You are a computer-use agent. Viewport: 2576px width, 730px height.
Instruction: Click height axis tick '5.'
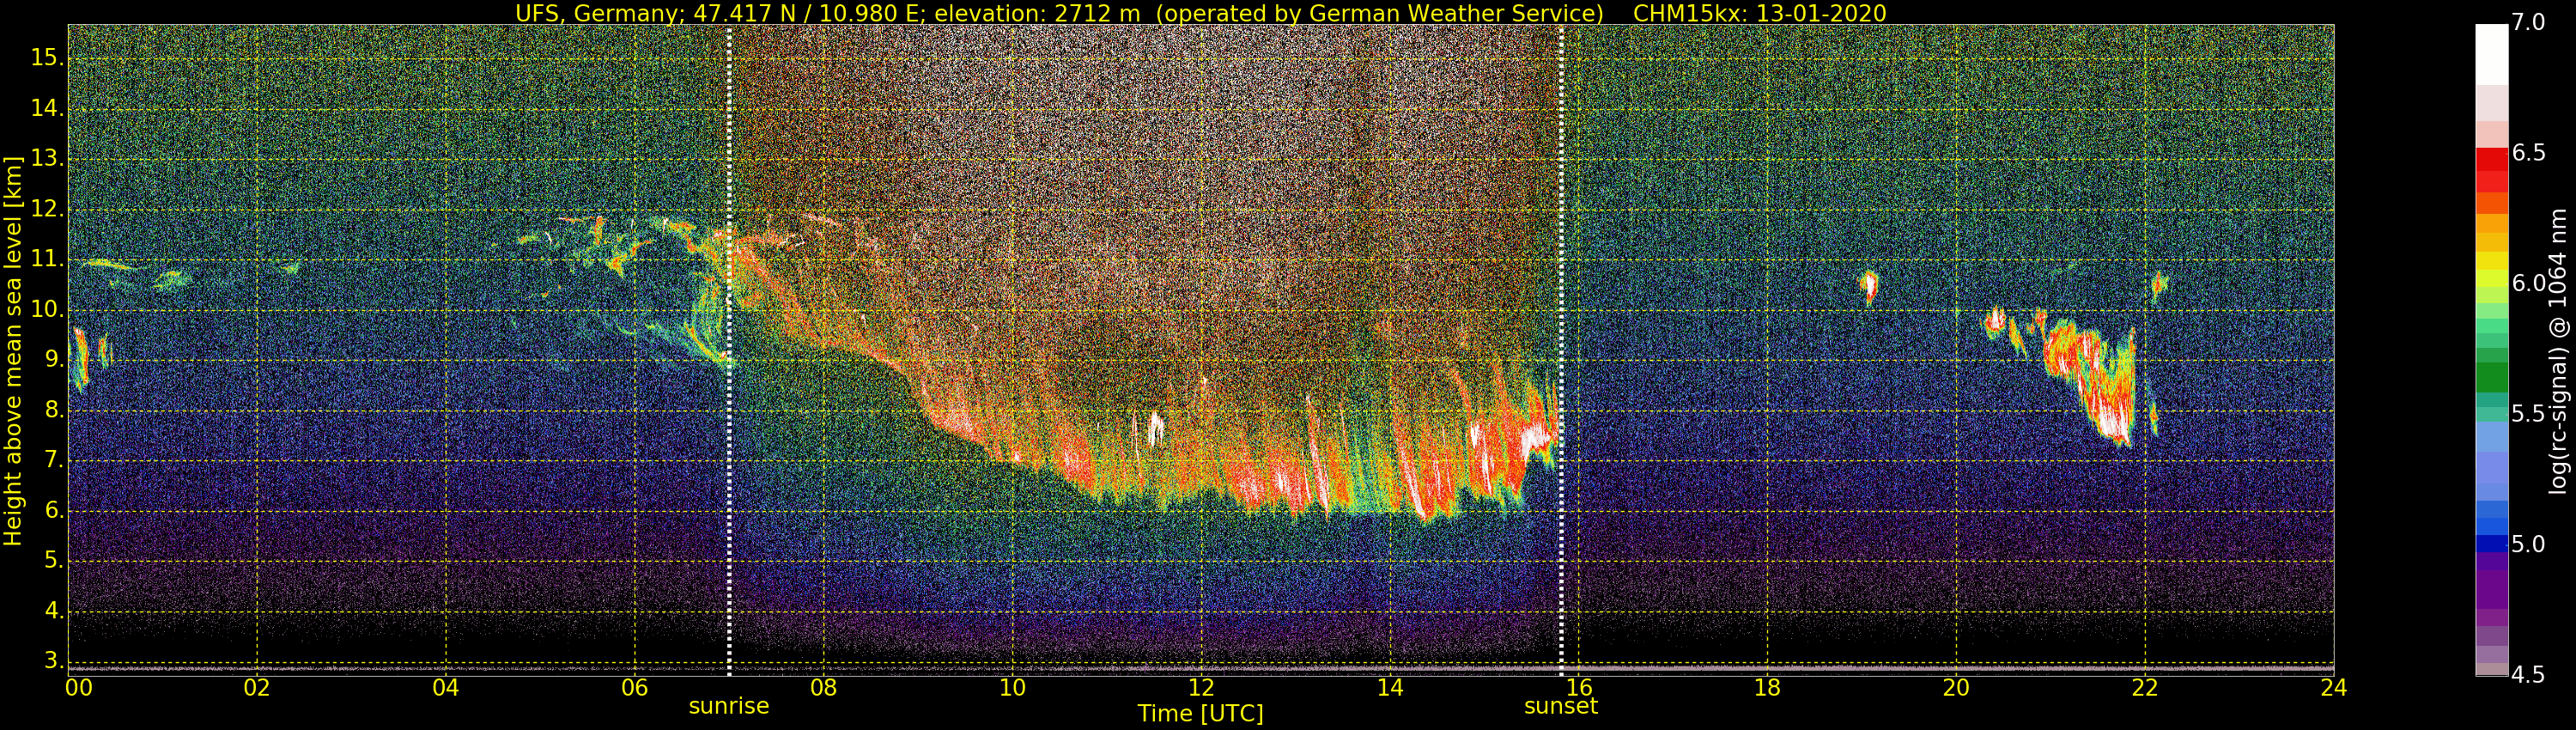coord(54,561)
